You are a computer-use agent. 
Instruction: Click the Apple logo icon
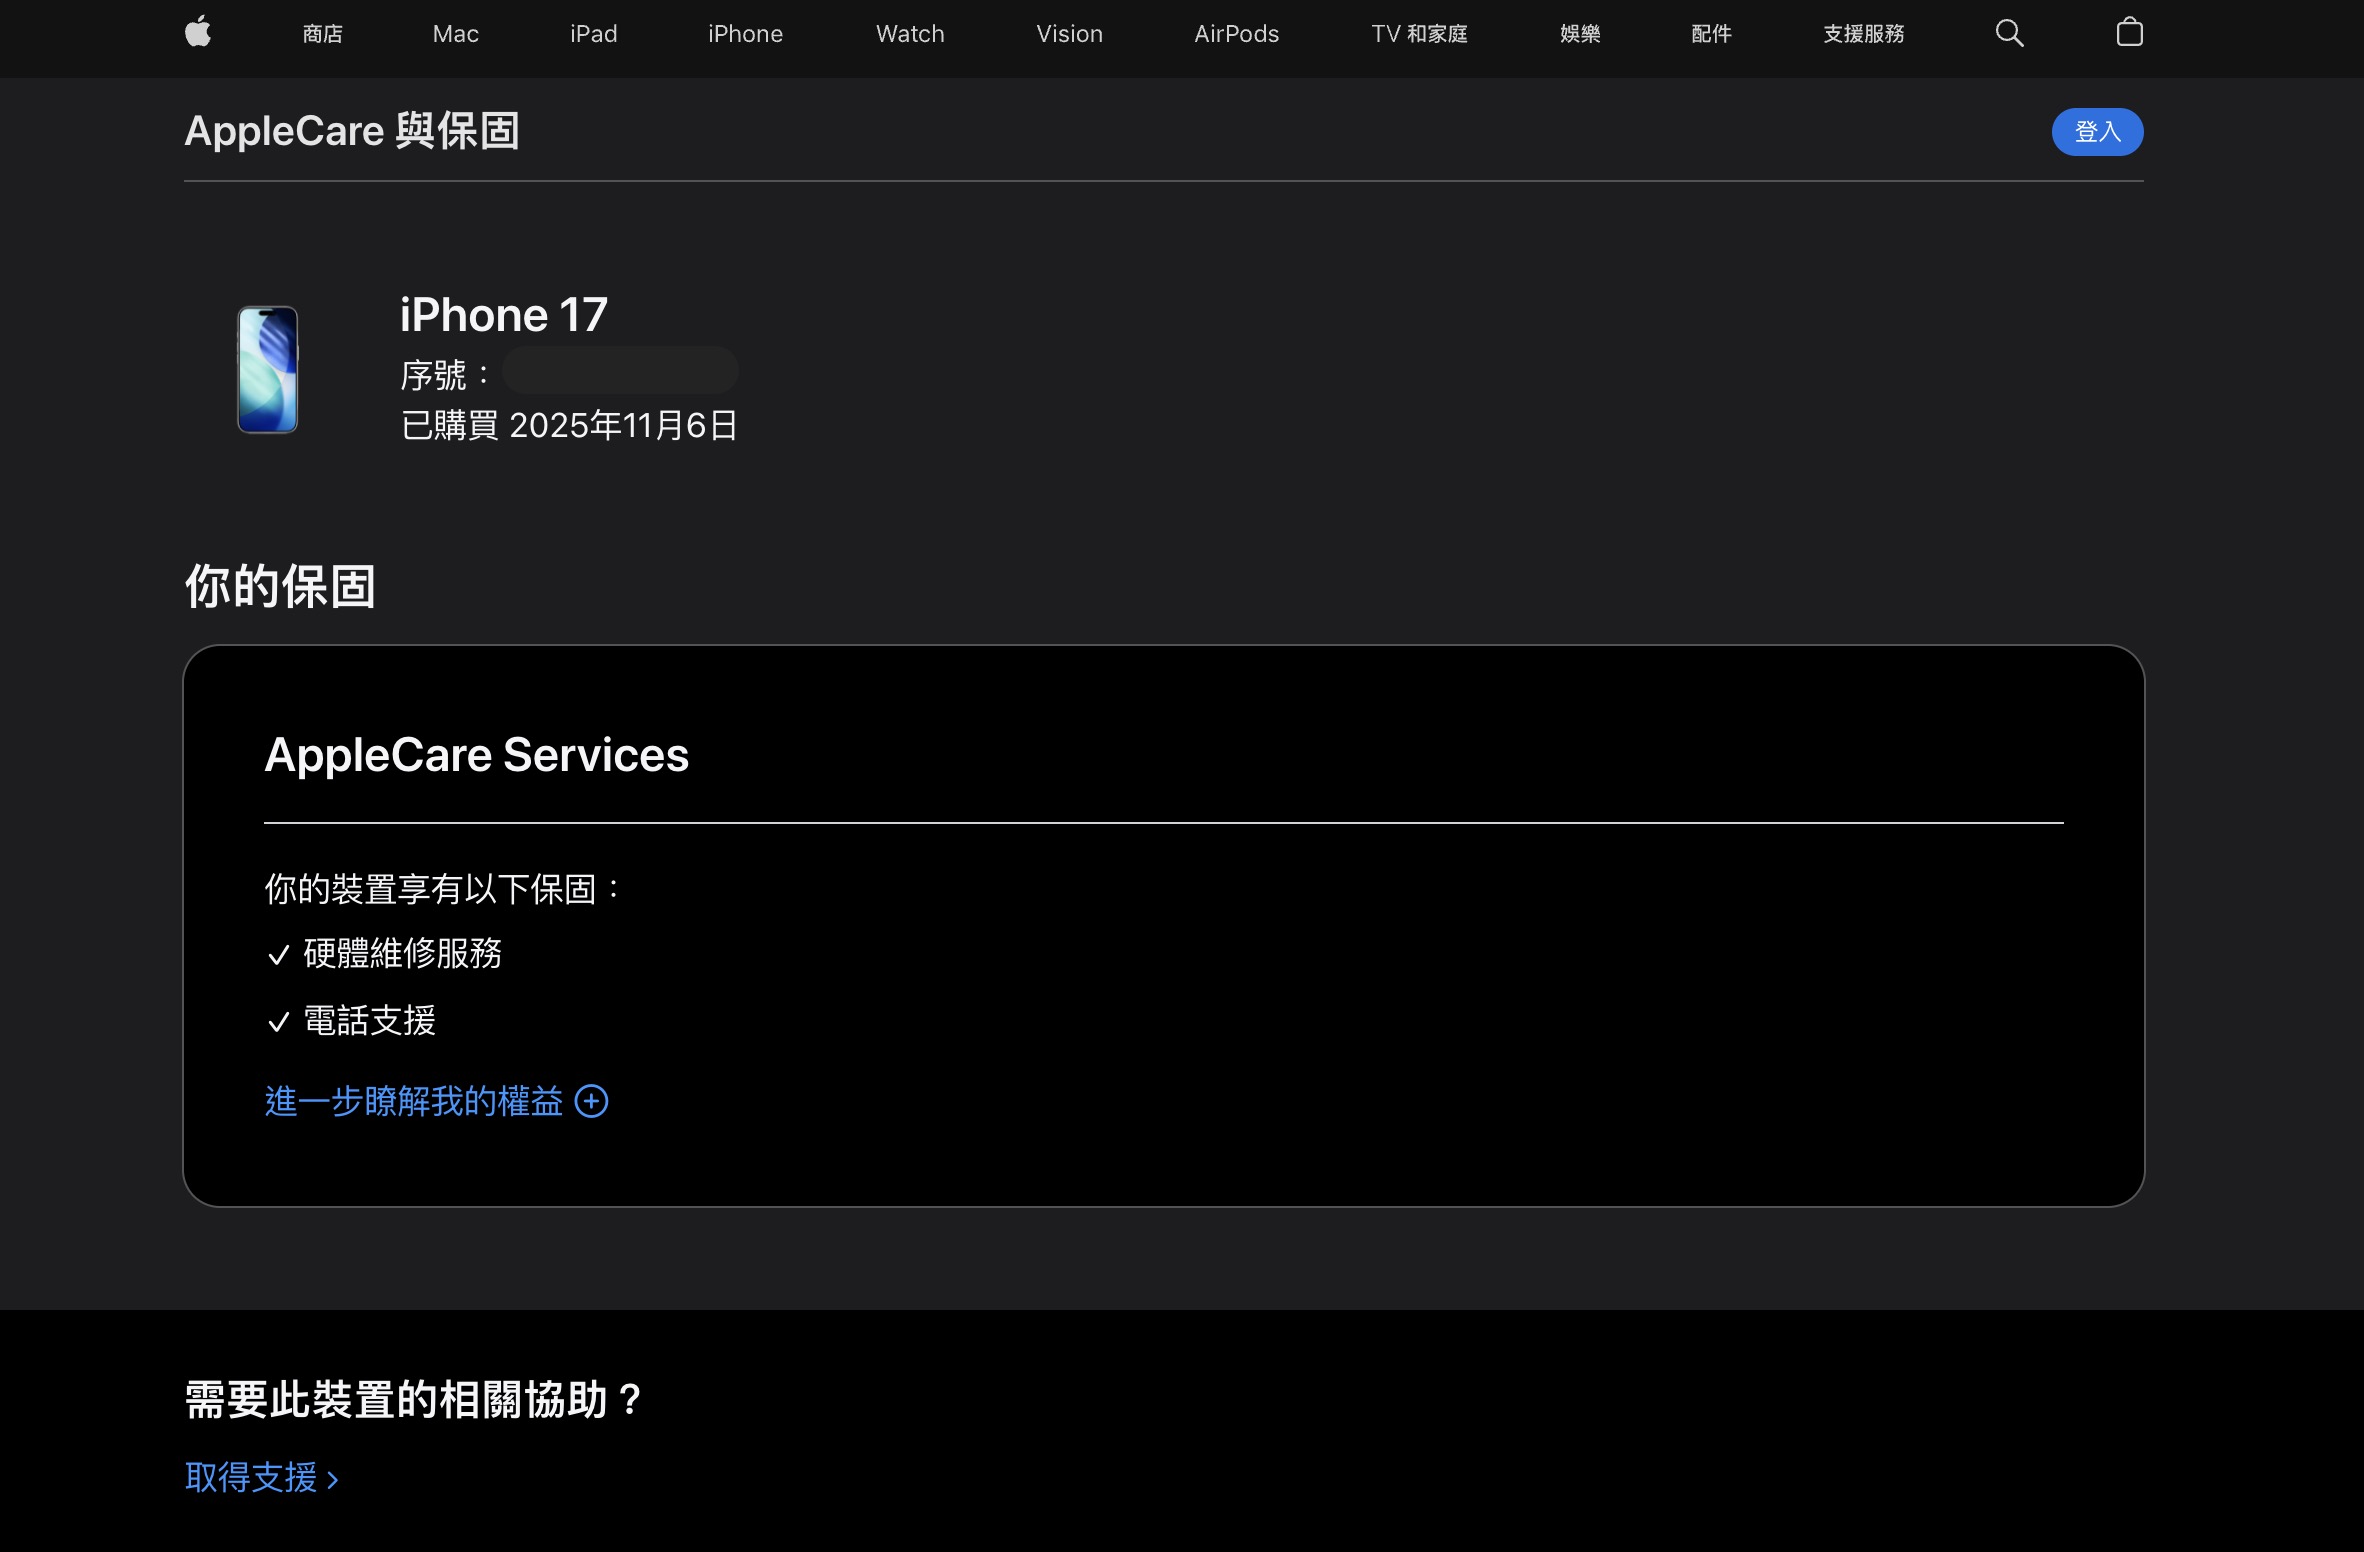(198, 32)
